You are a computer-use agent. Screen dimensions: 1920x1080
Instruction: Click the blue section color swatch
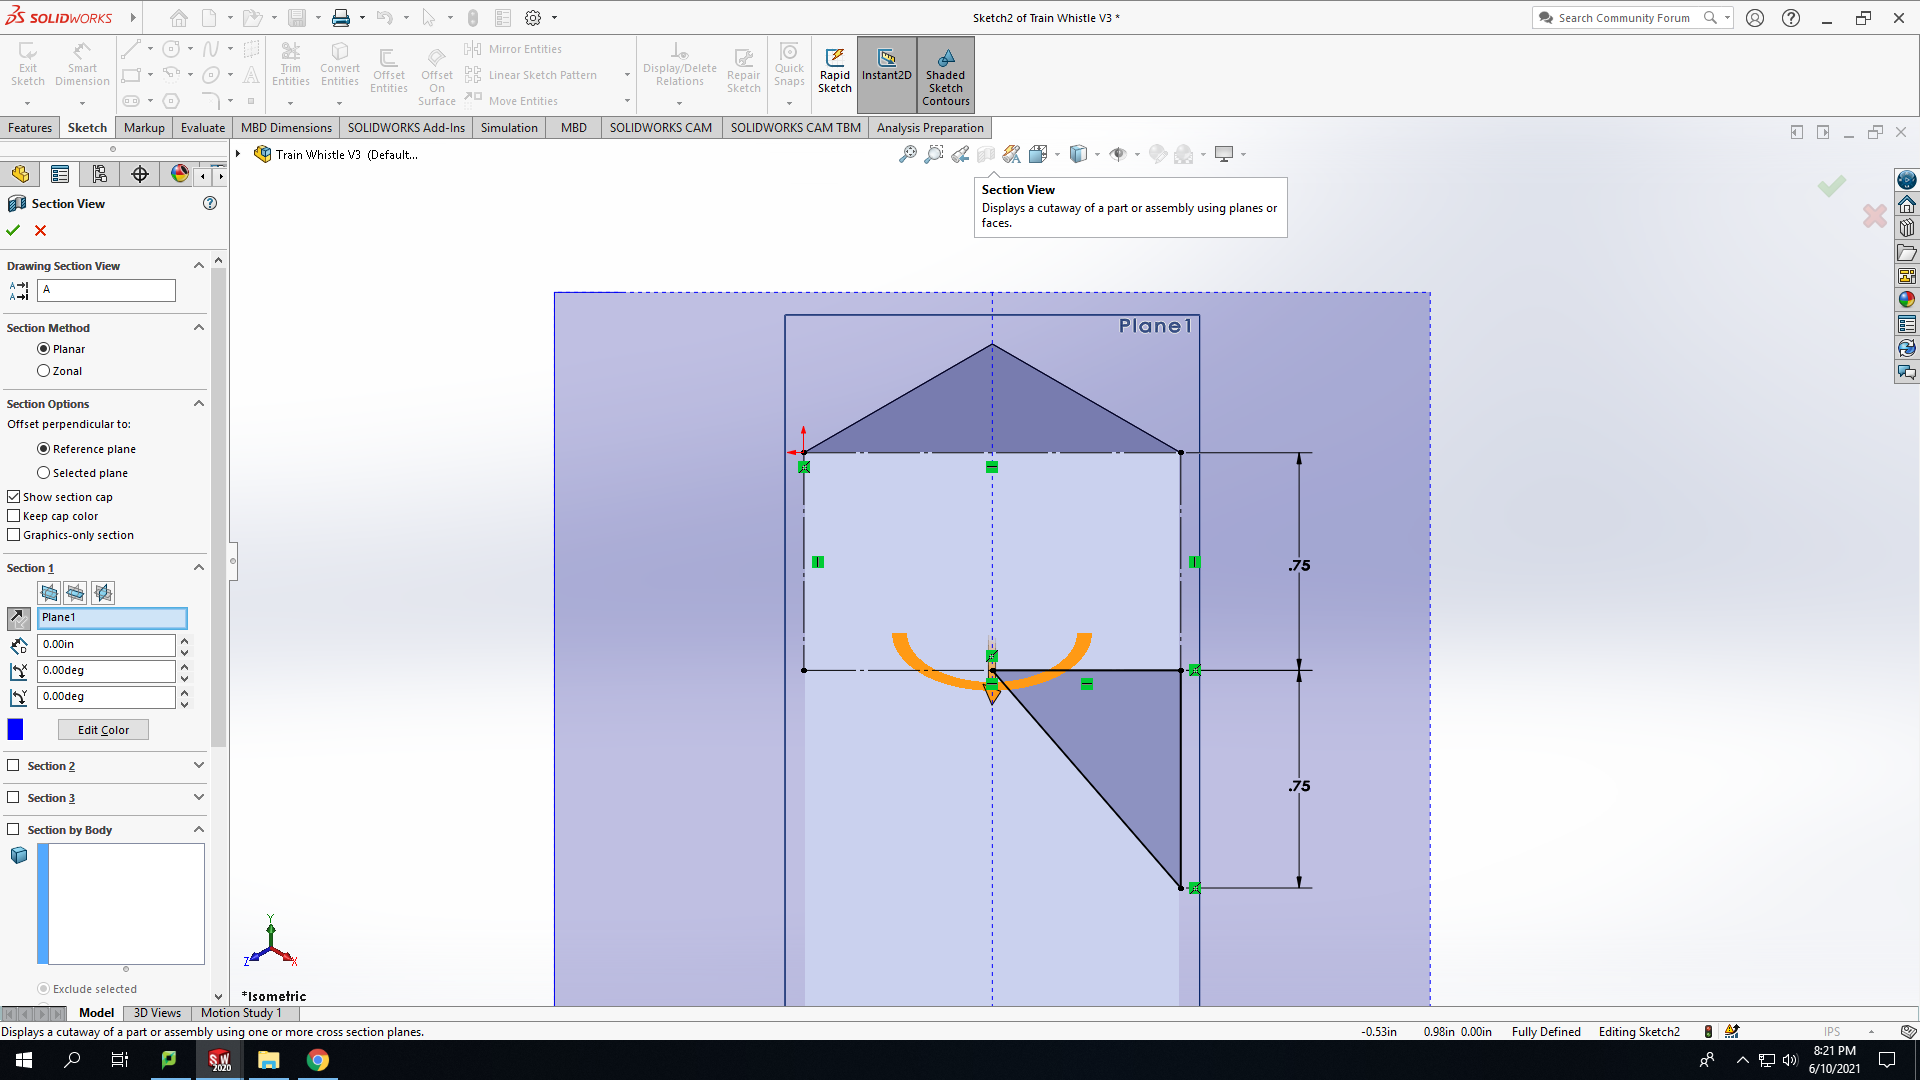(15, 729)
